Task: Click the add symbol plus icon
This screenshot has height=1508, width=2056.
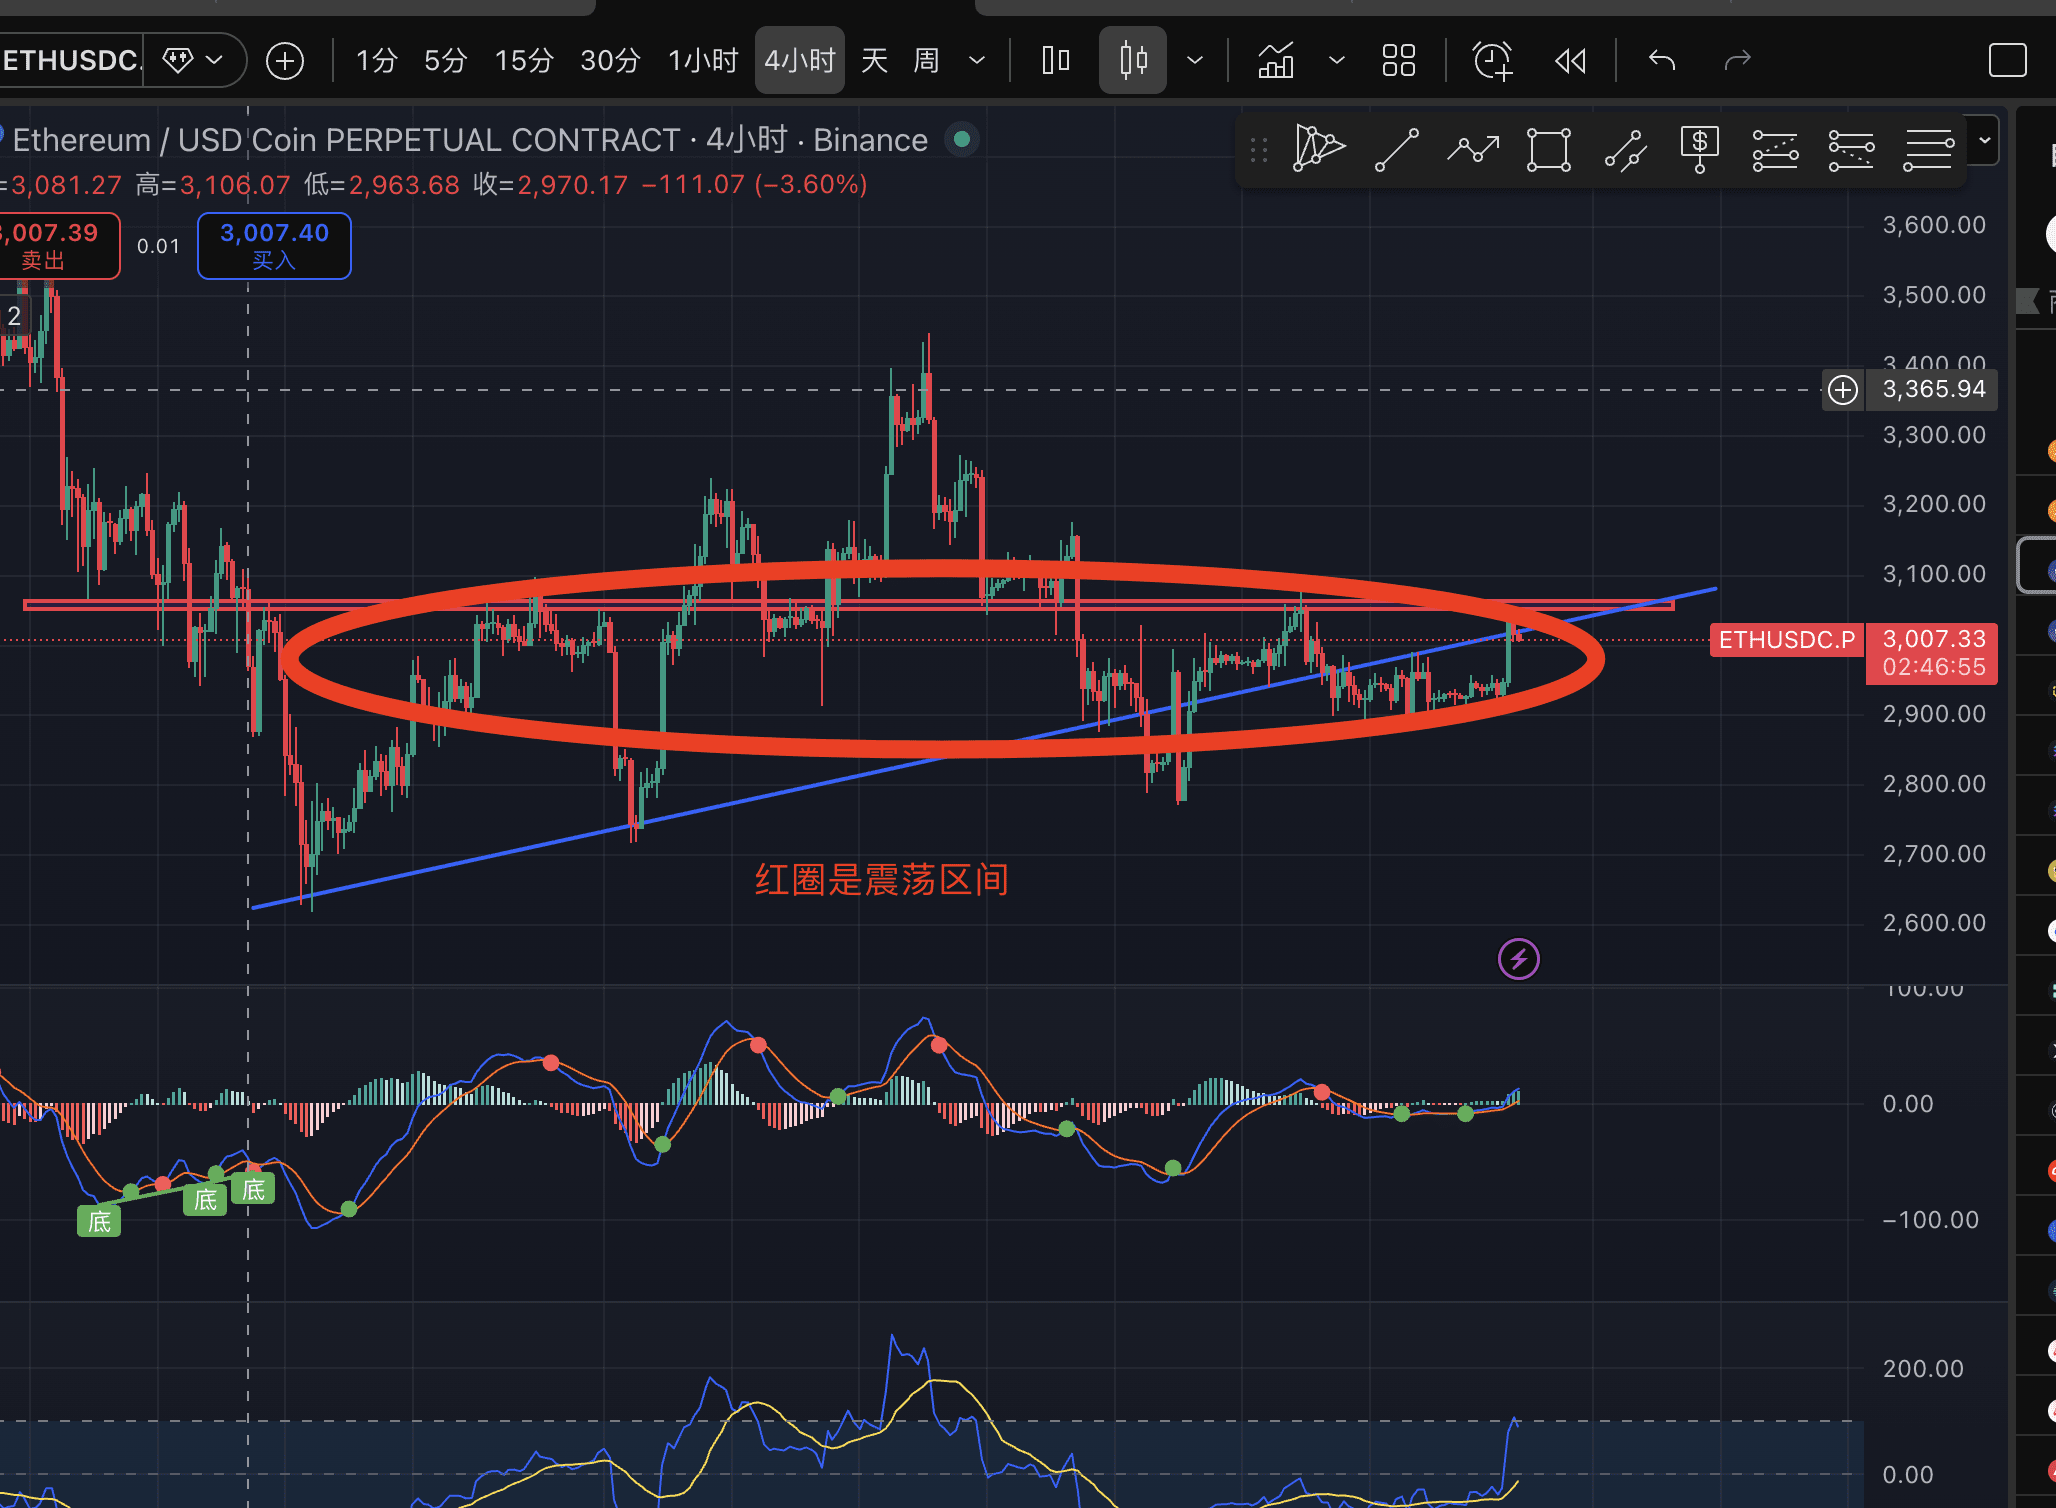Action: 285,61
